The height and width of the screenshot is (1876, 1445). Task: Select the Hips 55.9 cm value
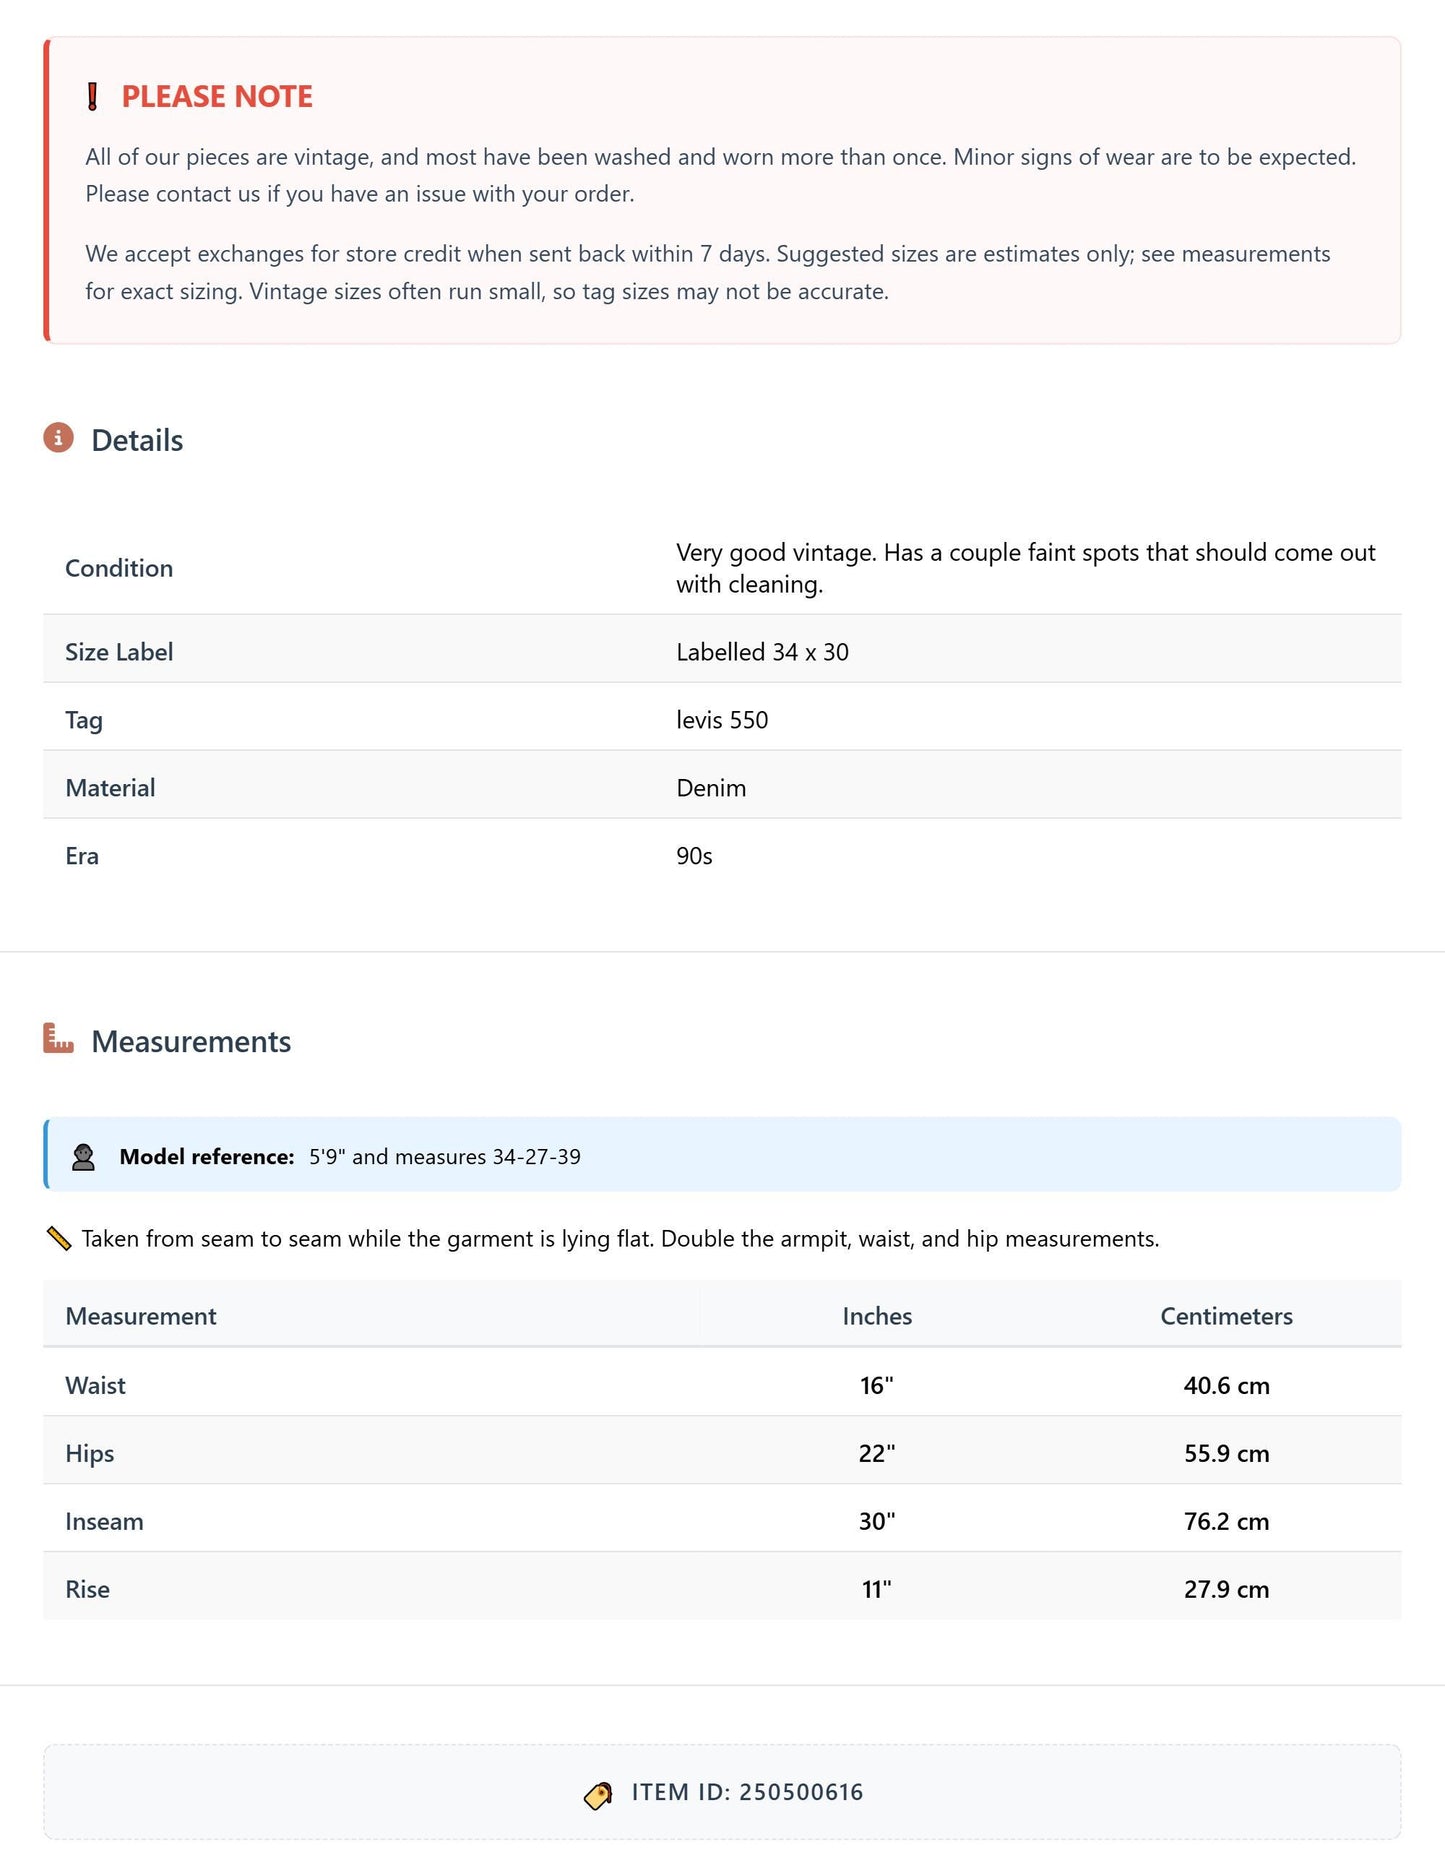[1226, 1453]
